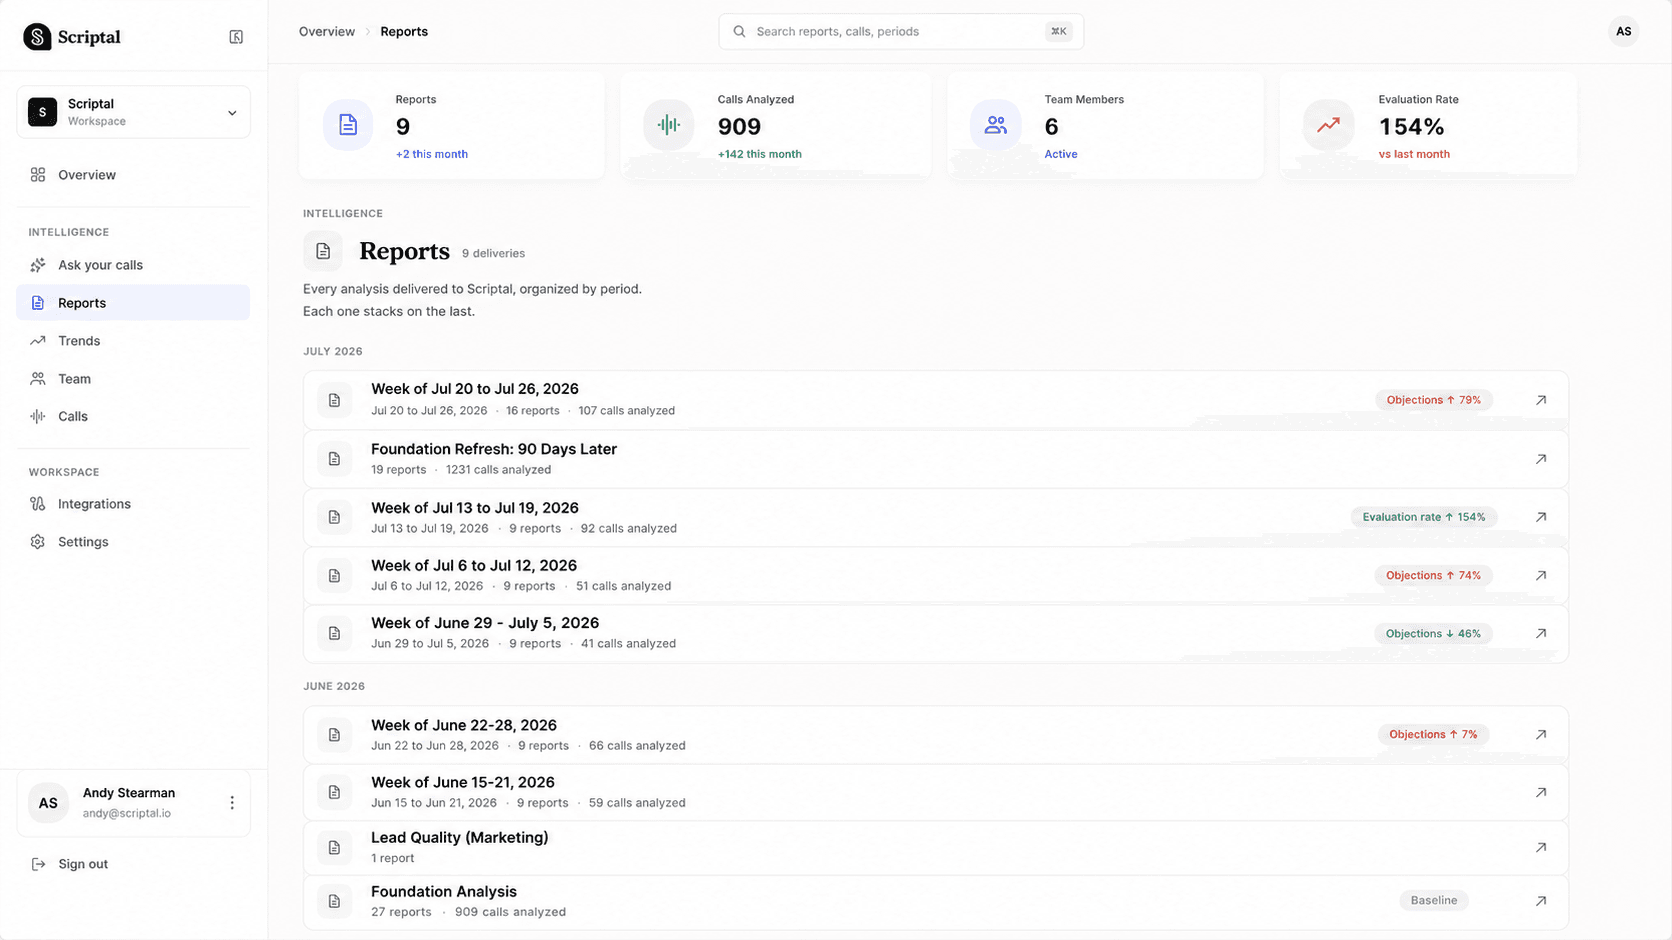Click '+142 this month' text
Image resolution: width=1672 pixels, height=940 pixels.
(760, 154)
